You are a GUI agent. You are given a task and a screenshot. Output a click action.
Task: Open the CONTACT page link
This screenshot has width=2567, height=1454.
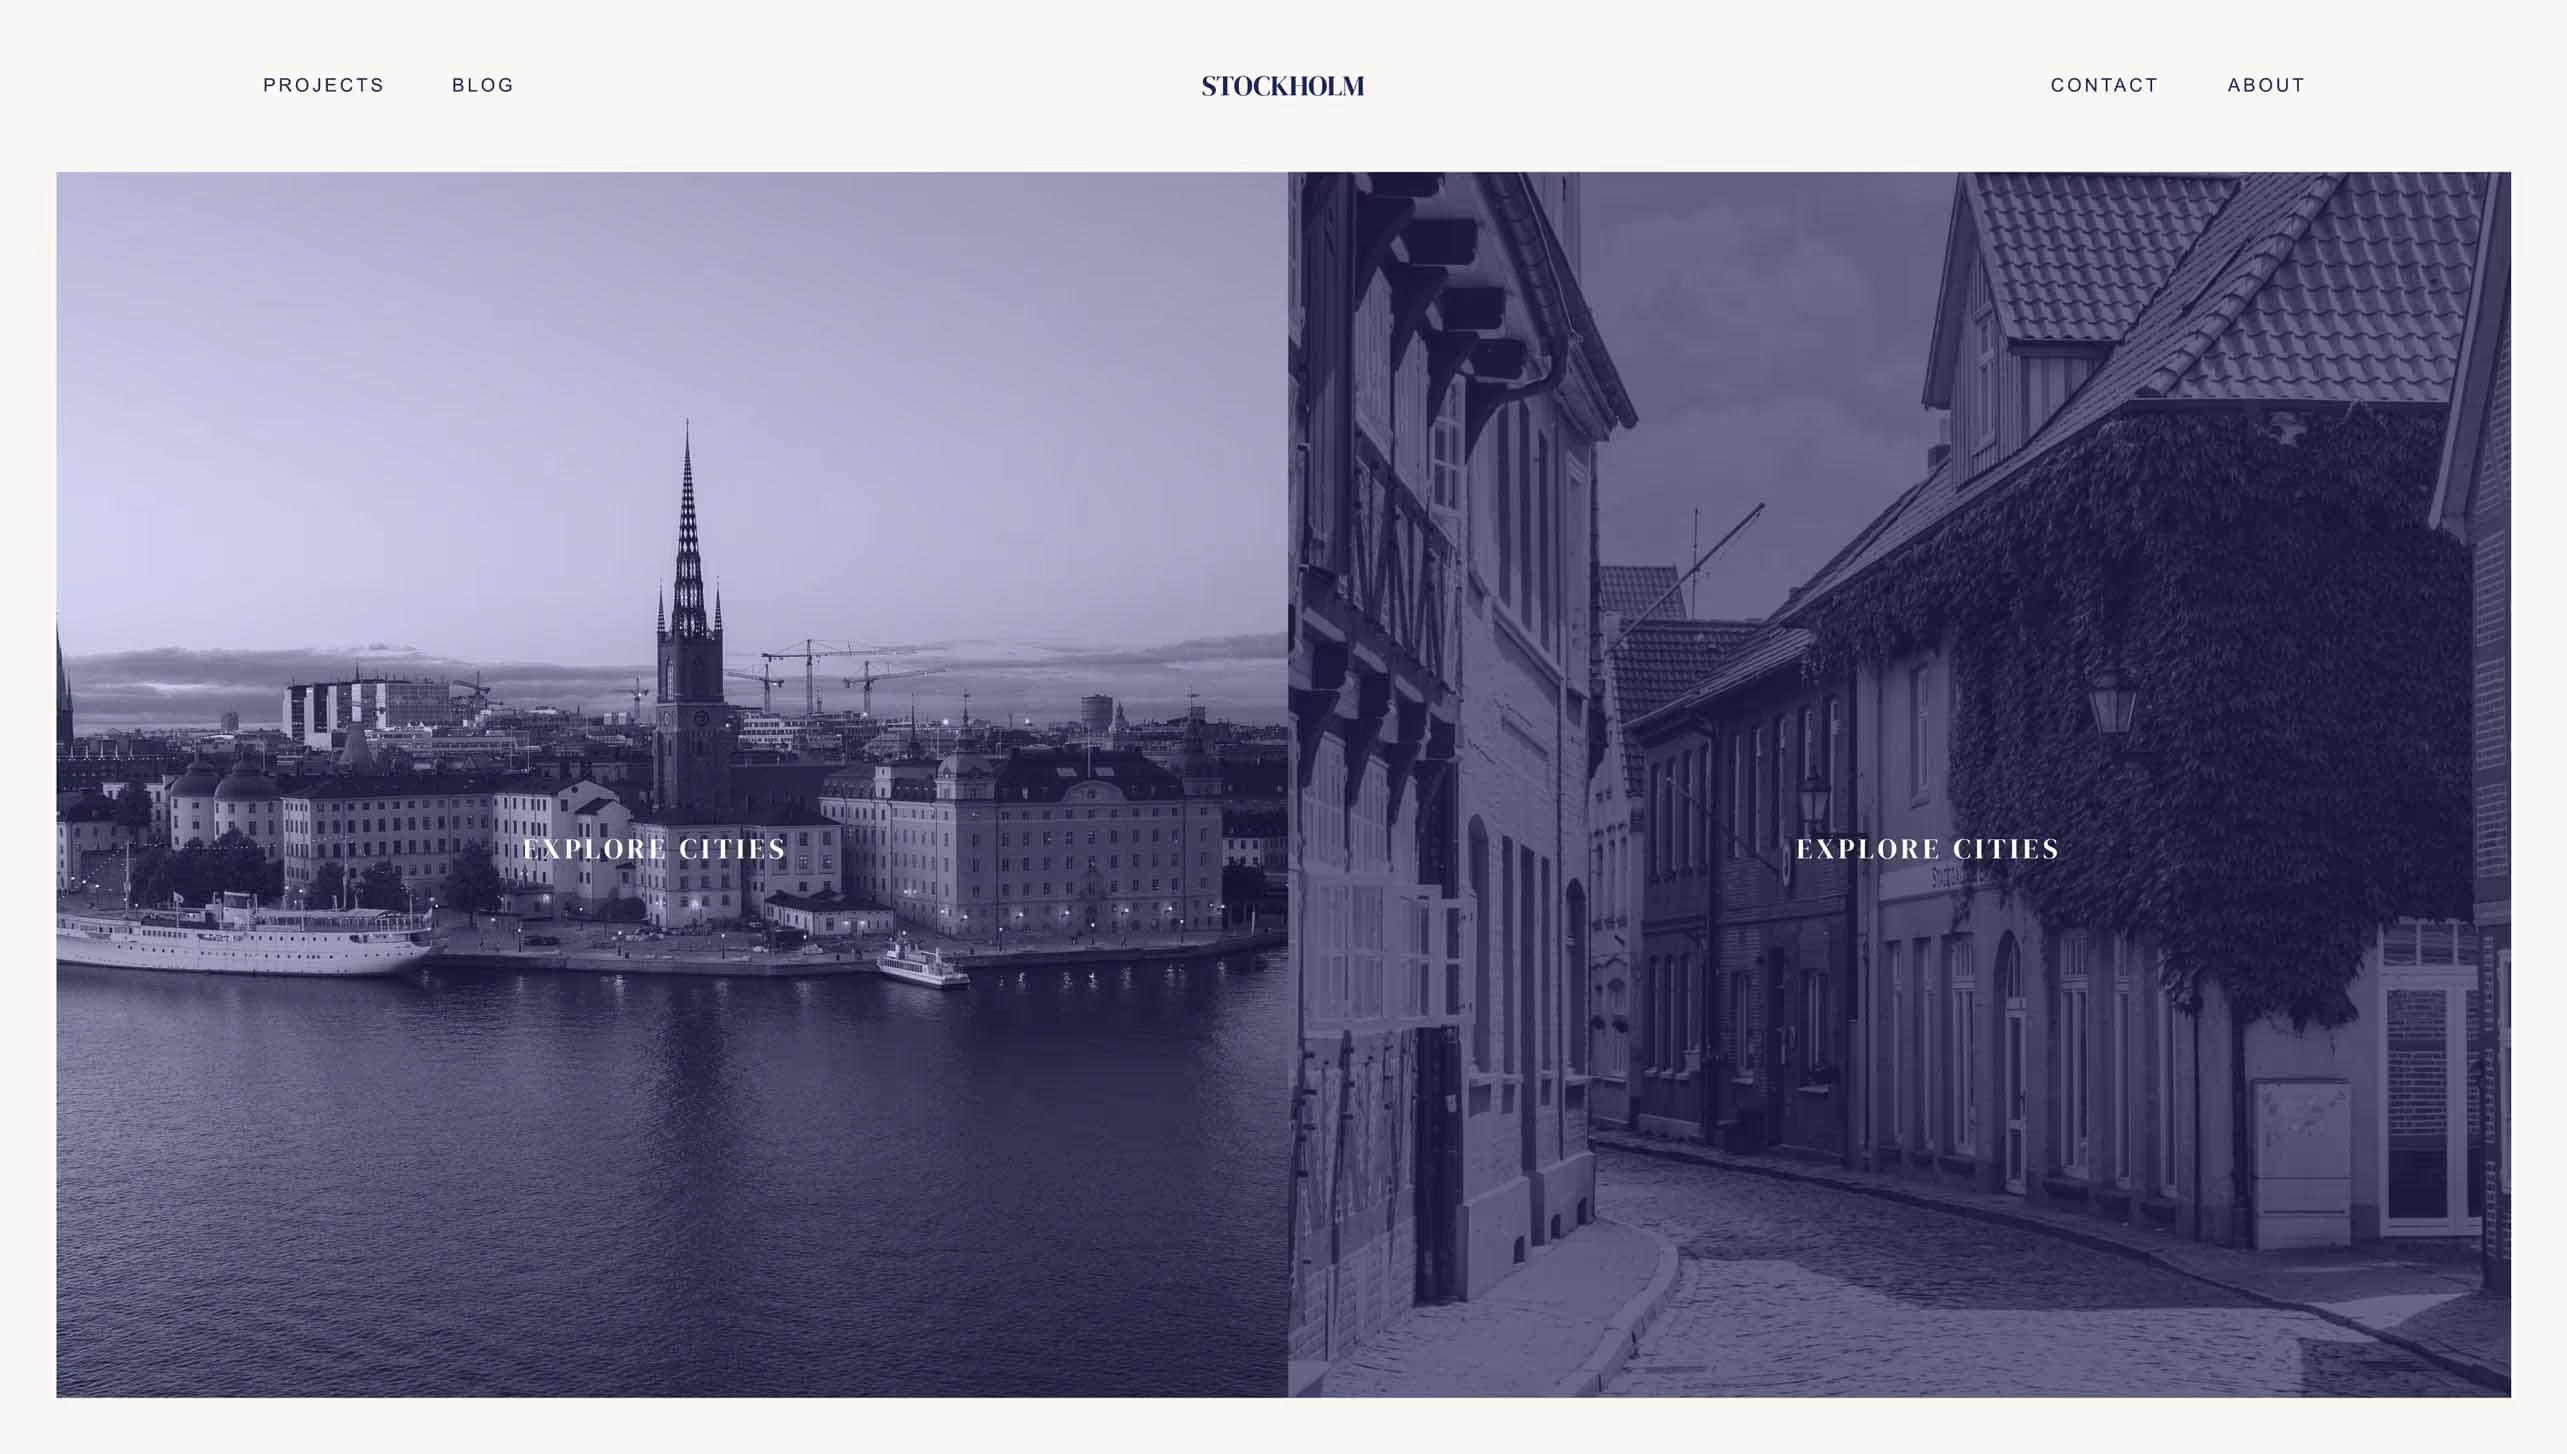2104,85
